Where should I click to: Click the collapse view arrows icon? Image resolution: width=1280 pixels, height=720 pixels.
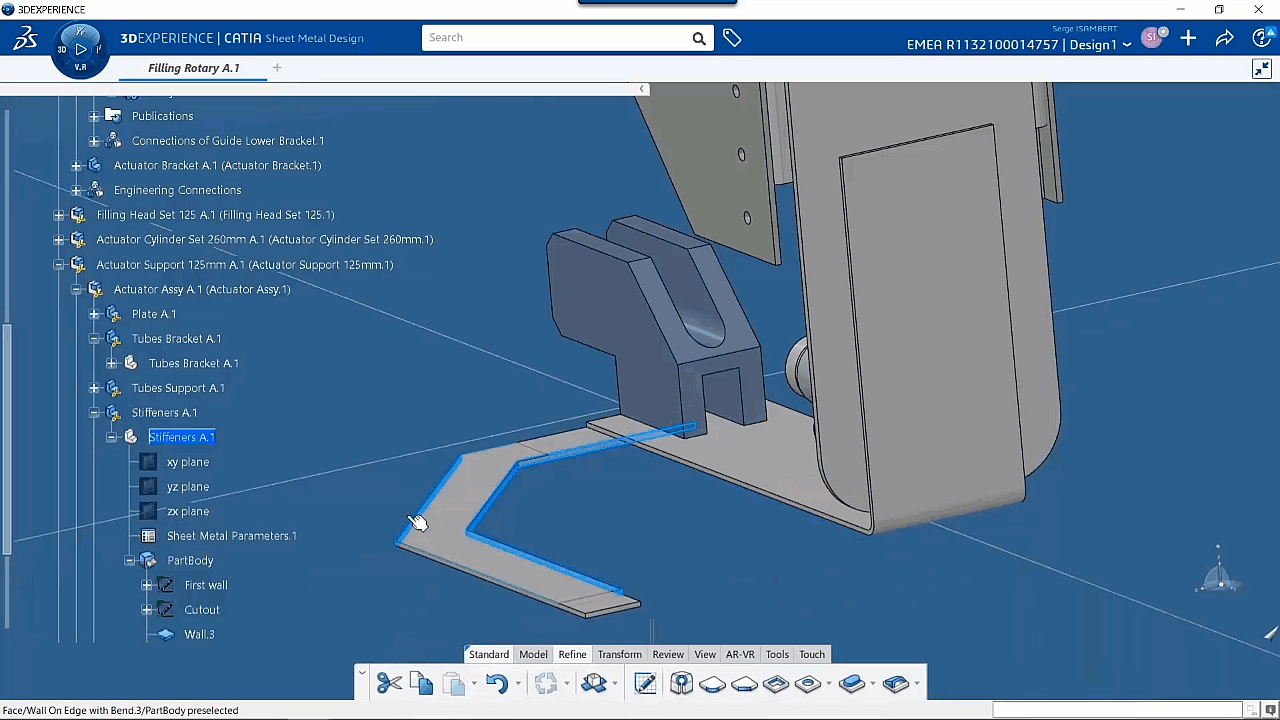tap(1262, 68)
